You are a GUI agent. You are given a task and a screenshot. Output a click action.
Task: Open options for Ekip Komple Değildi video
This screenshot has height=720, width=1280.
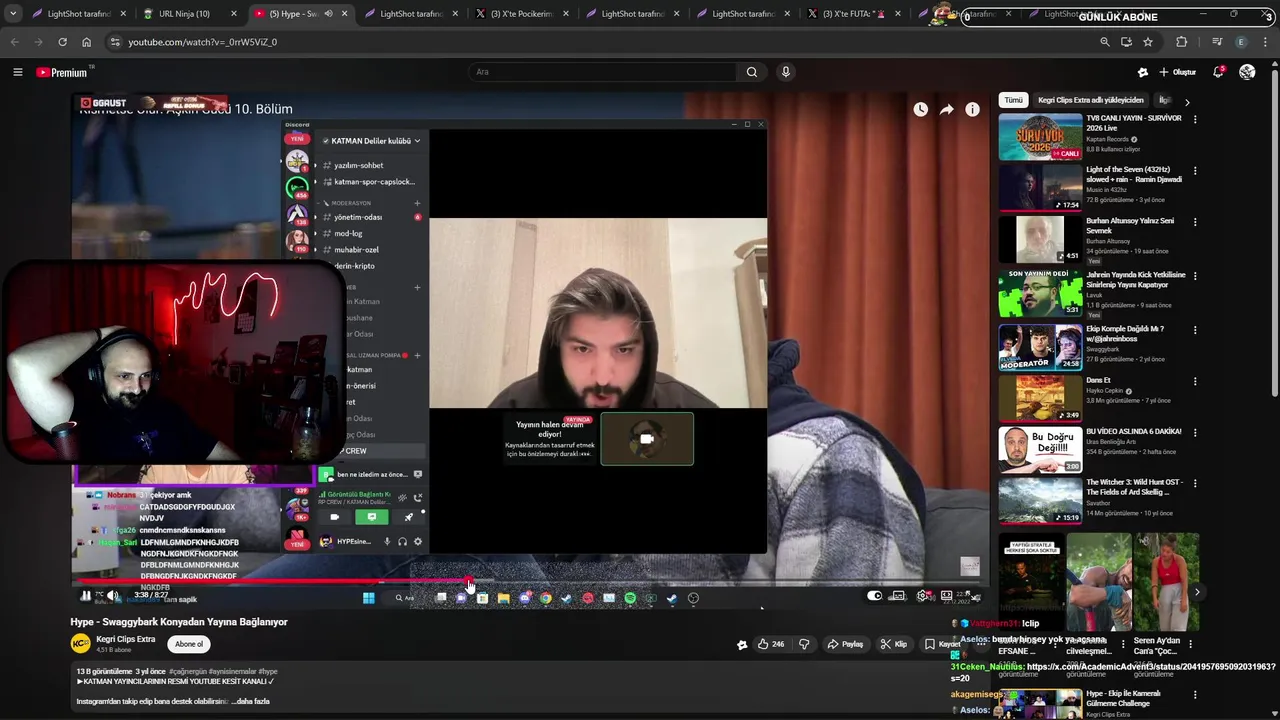click(1194, 330)
